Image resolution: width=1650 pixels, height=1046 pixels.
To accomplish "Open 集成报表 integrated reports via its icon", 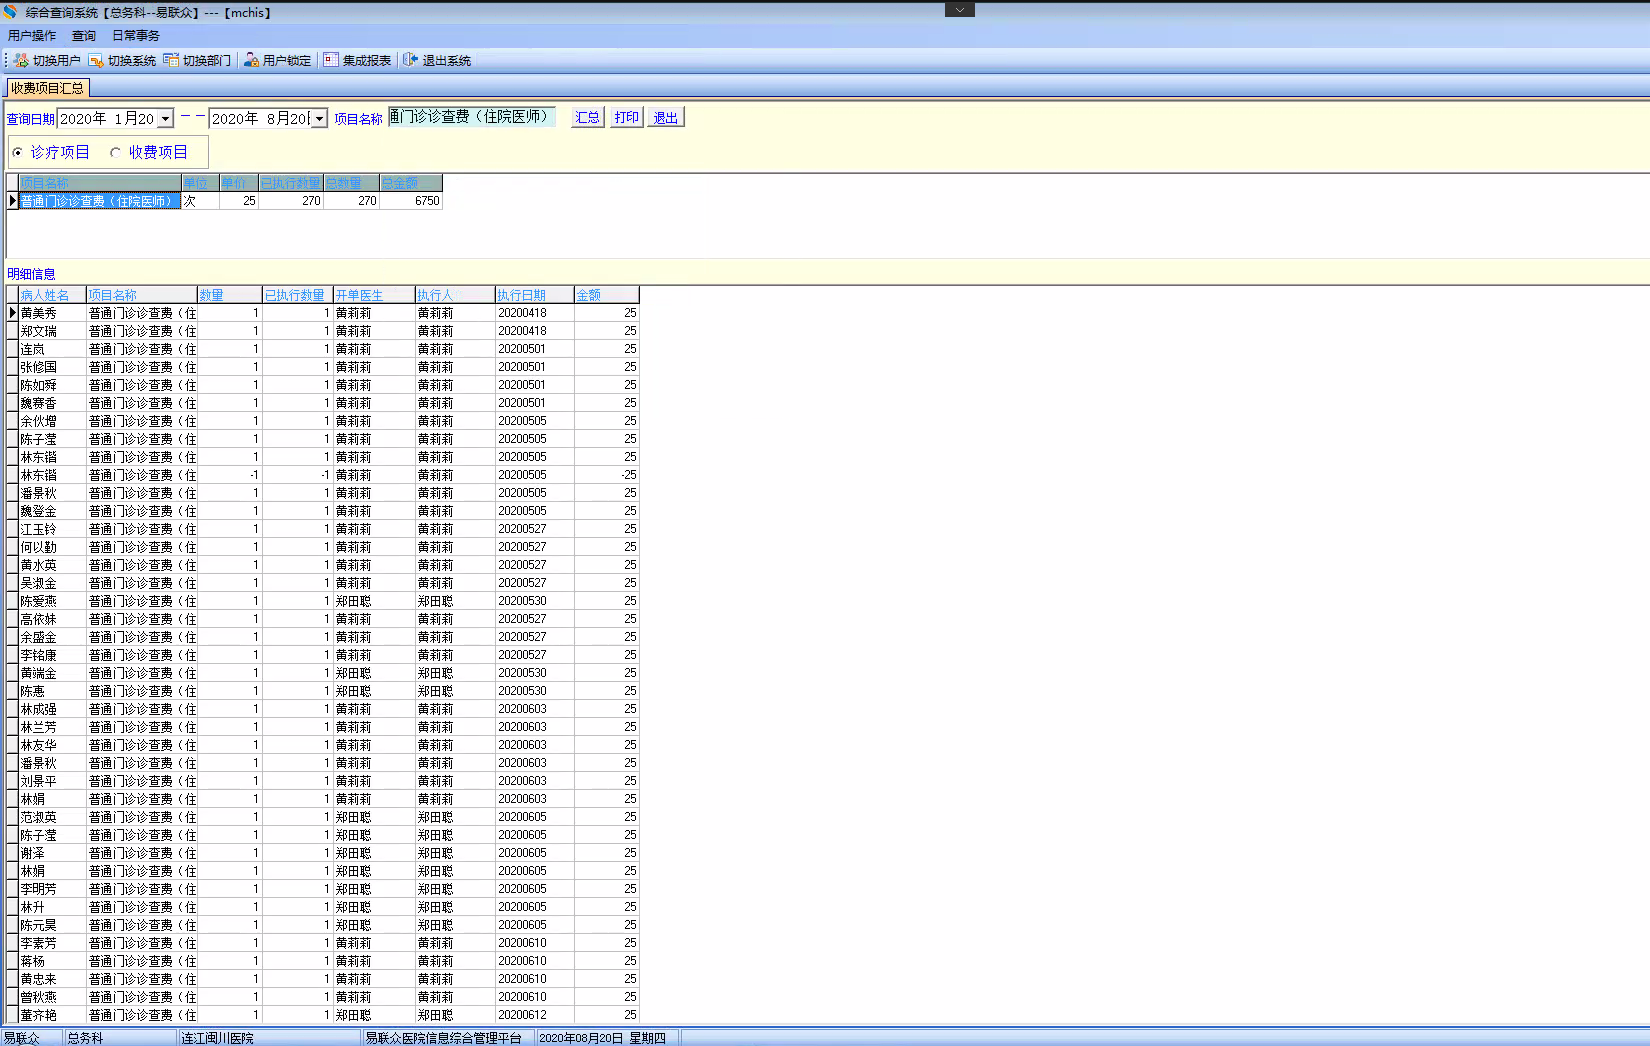I will [x=331, y=60].
